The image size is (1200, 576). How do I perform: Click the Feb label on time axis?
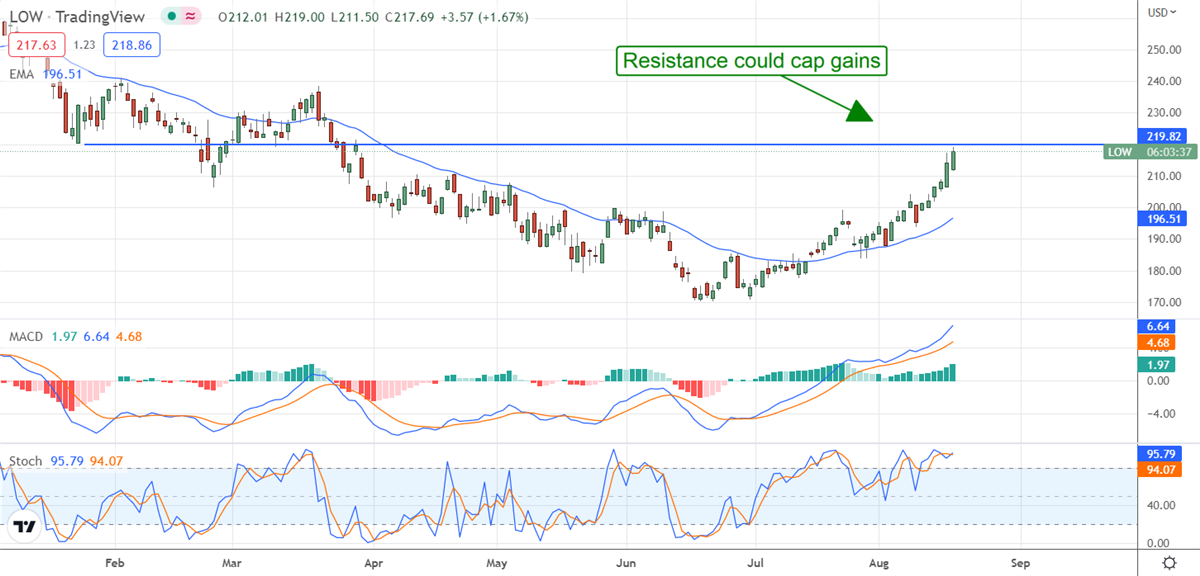point(116,561)
